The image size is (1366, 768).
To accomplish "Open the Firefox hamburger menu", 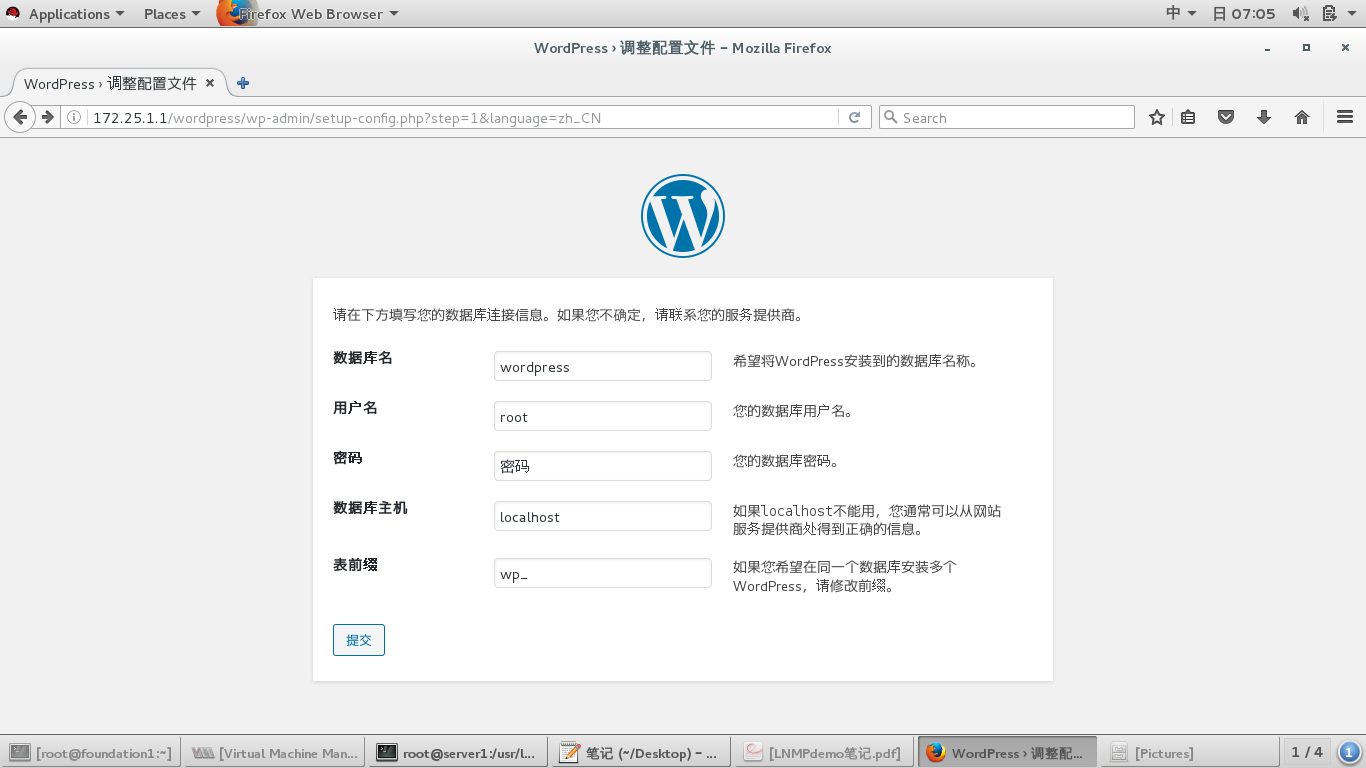I will pos(1345,117).
